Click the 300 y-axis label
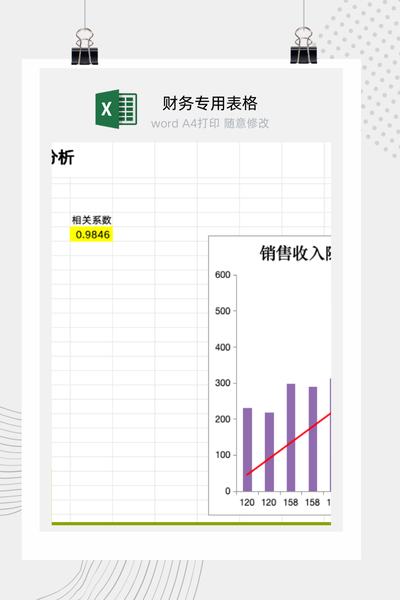This screenshot has height=600, width=400. (222, 383)
